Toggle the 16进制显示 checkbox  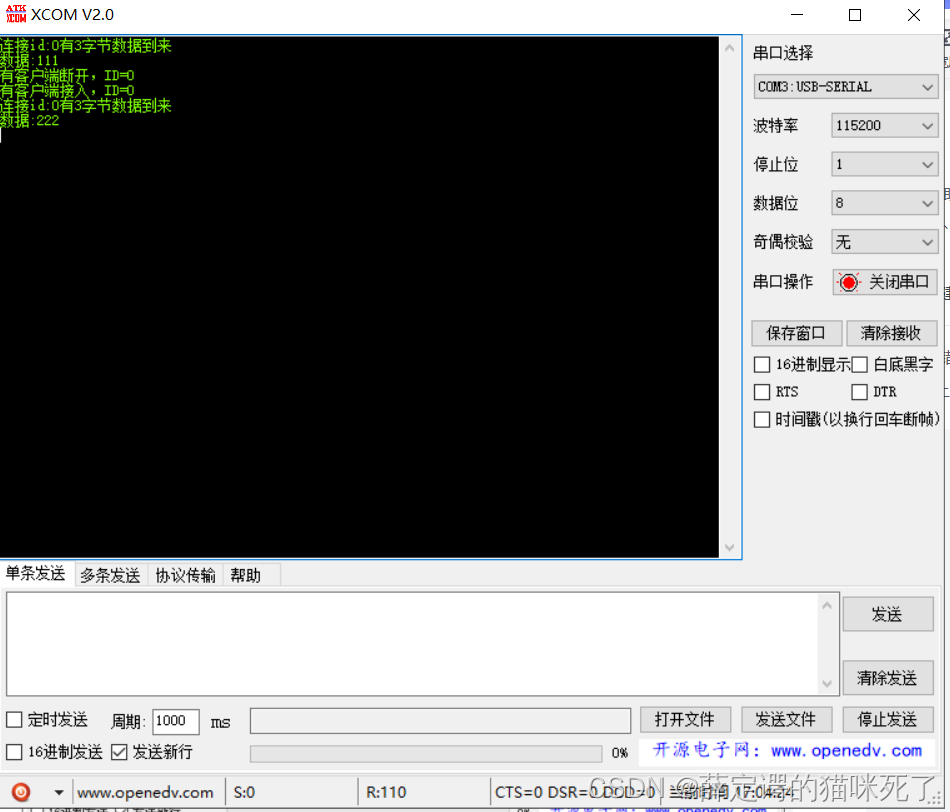point(762,365)
